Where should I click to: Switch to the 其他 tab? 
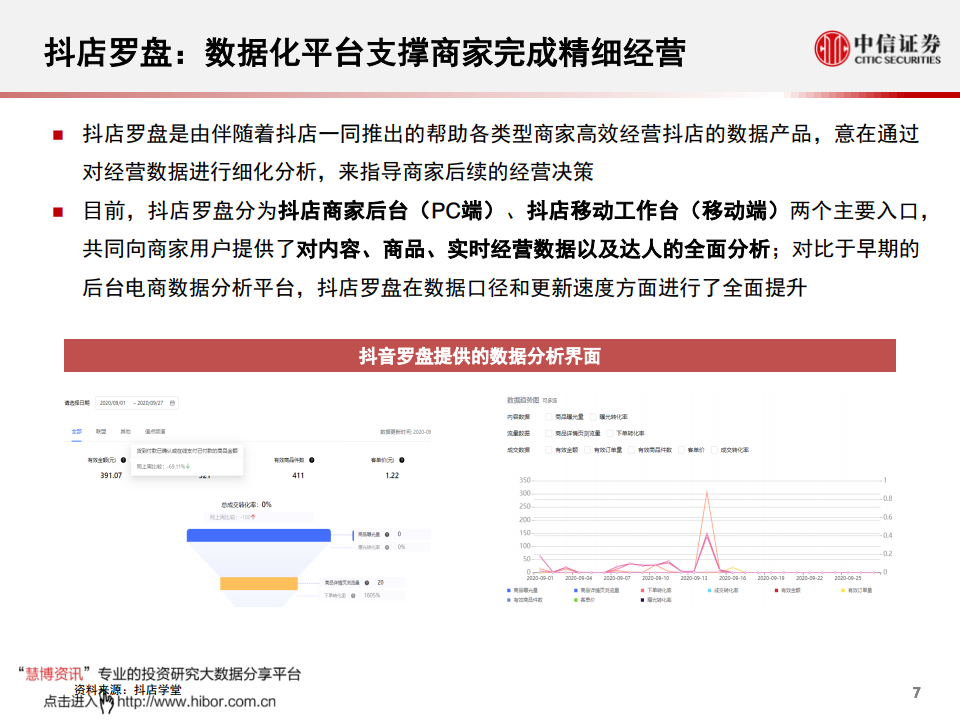point(126,432)
